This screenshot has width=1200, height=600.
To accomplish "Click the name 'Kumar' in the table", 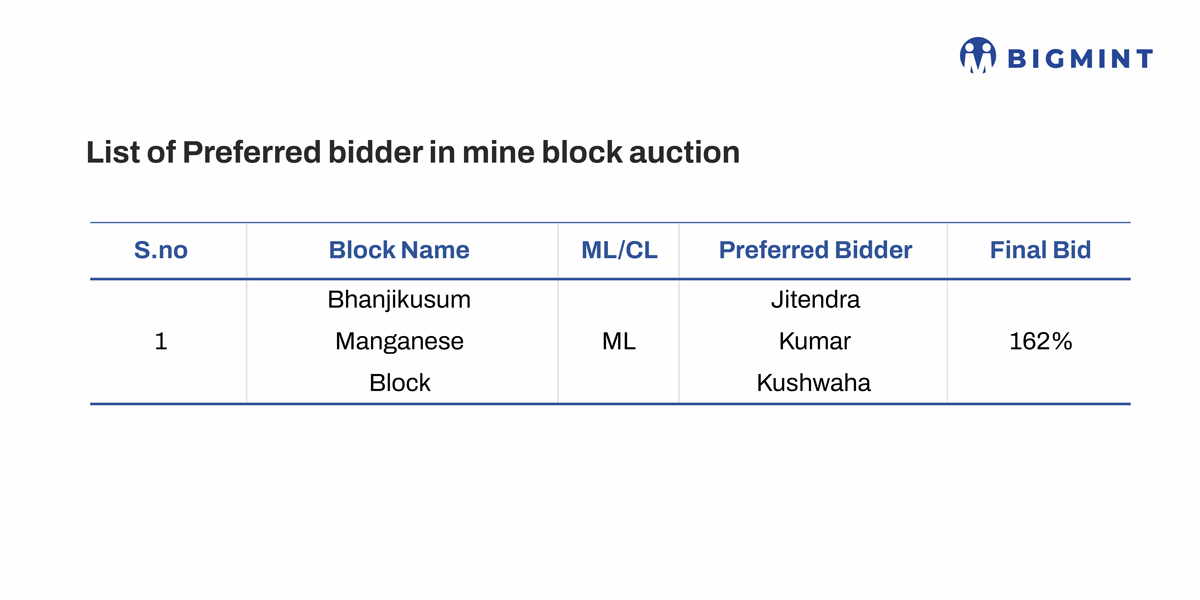I will (x=815, y=341).
